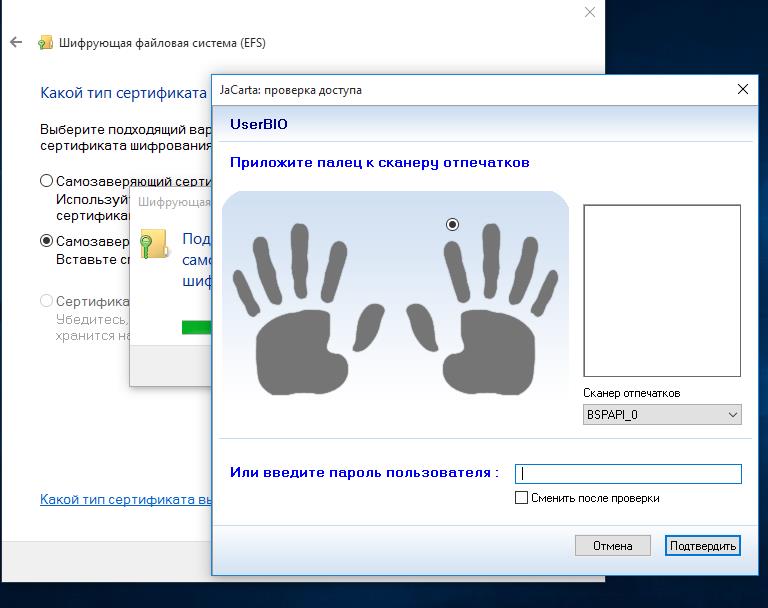Select the disabled certificate authority radio option
The width and height of the screenshot is (768, 608).
pyautogui.click(x=47, y=300)
